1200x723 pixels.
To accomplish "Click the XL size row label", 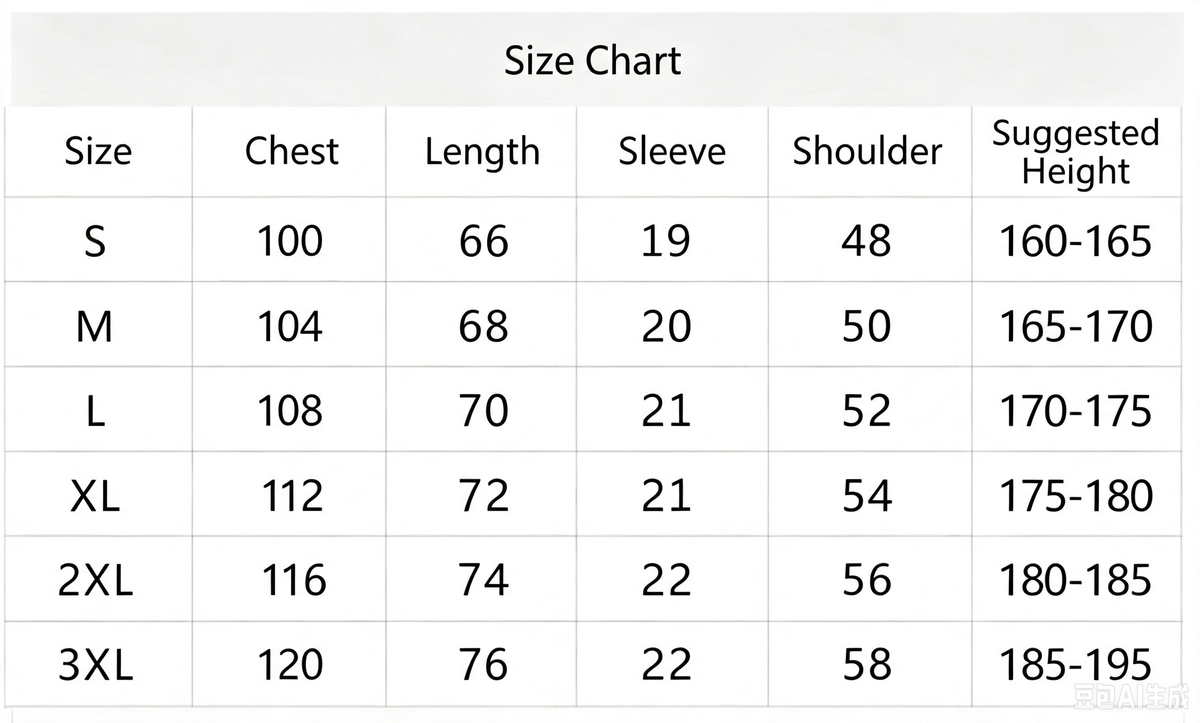I will point(95,496).
